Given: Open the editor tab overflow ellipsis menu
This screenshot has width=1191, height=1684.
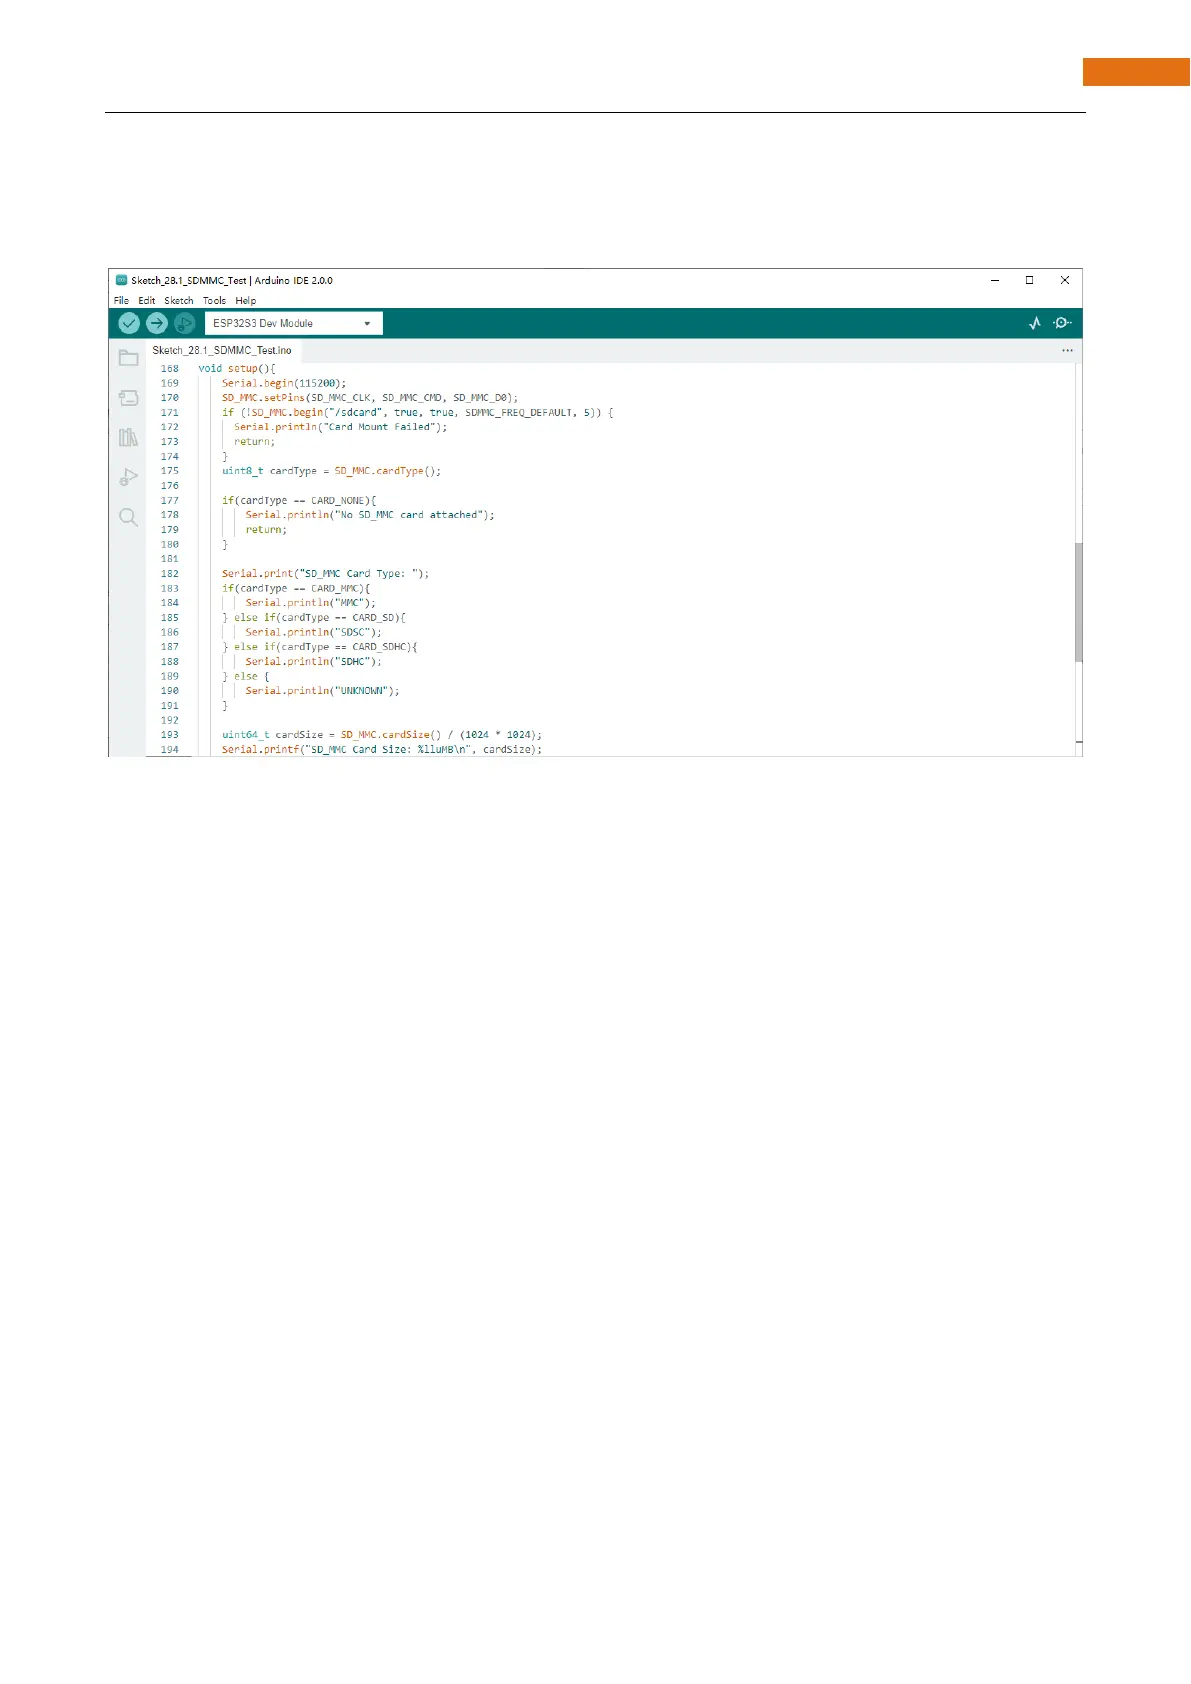Looking at the screenshot, I should click(x=1067, y=351).
